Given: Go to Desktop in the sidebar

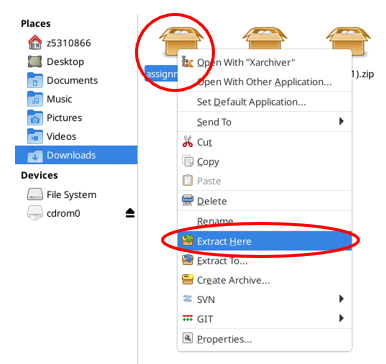Looking at the screenshot, I should coord(76,62).
